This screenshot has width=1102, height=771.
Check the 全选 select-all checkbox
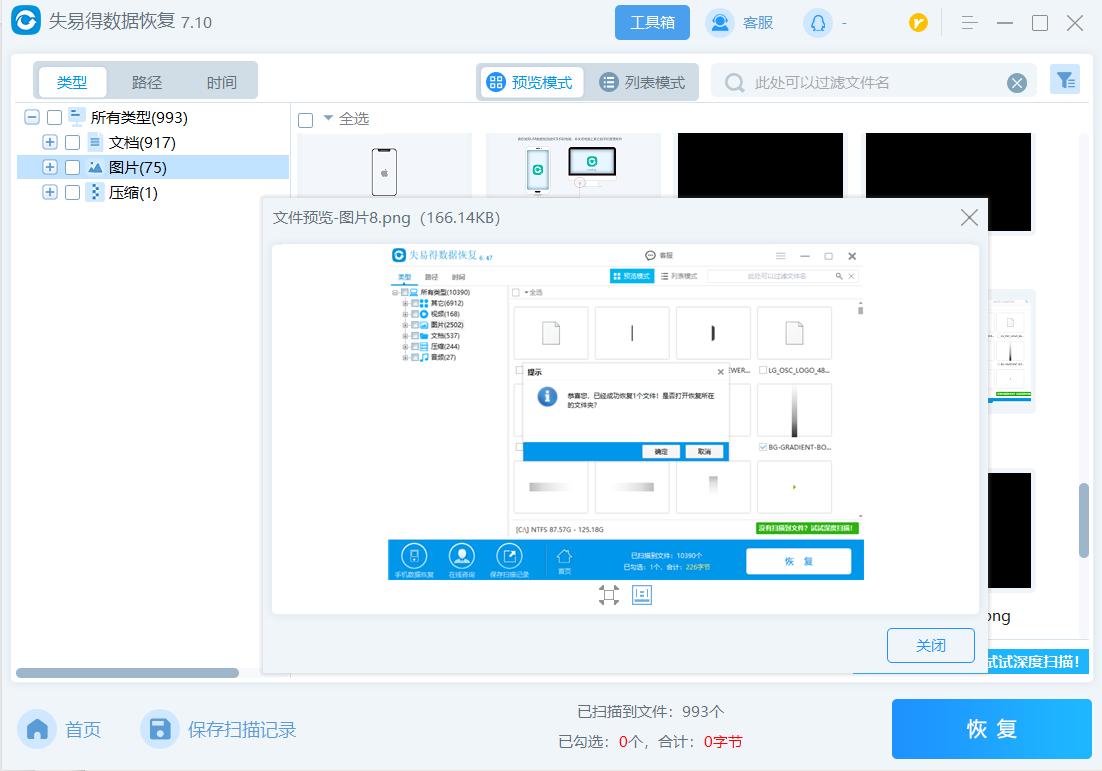pyautogui.click(x=305, y=118)
